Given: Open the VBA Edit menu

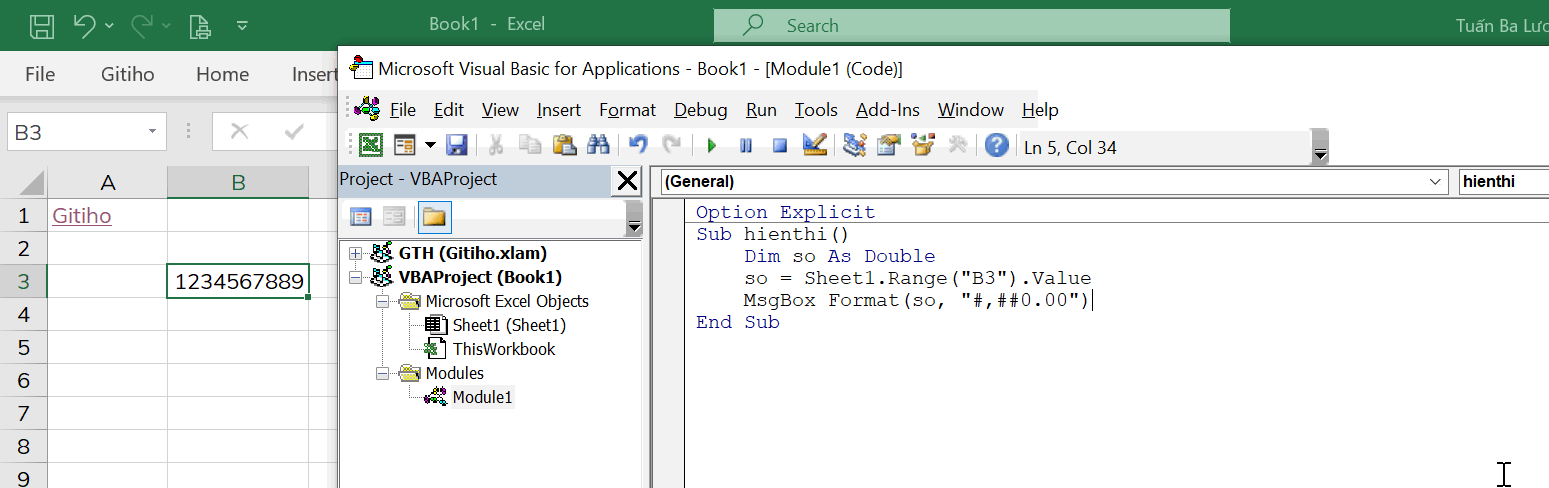Looking at the screenshot, I should point(449,110).
